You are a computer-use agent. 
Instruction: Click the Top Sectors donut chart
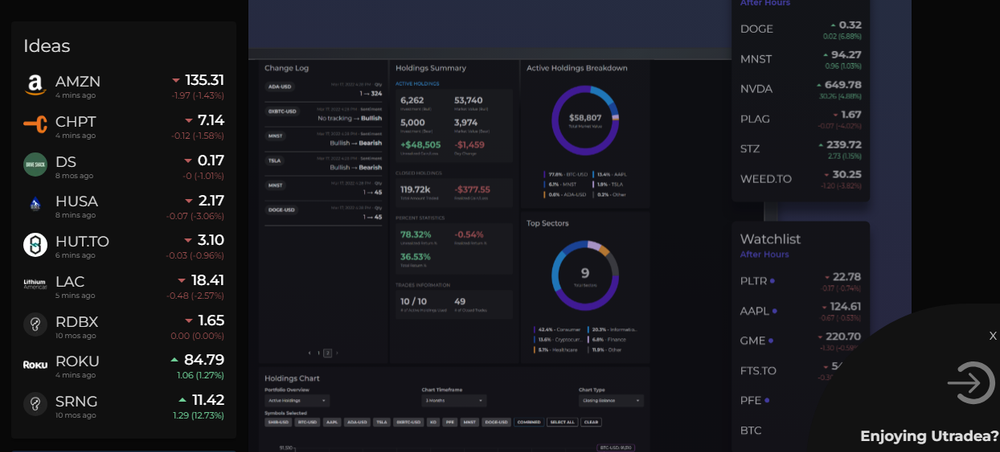click(x=585, y=275)
